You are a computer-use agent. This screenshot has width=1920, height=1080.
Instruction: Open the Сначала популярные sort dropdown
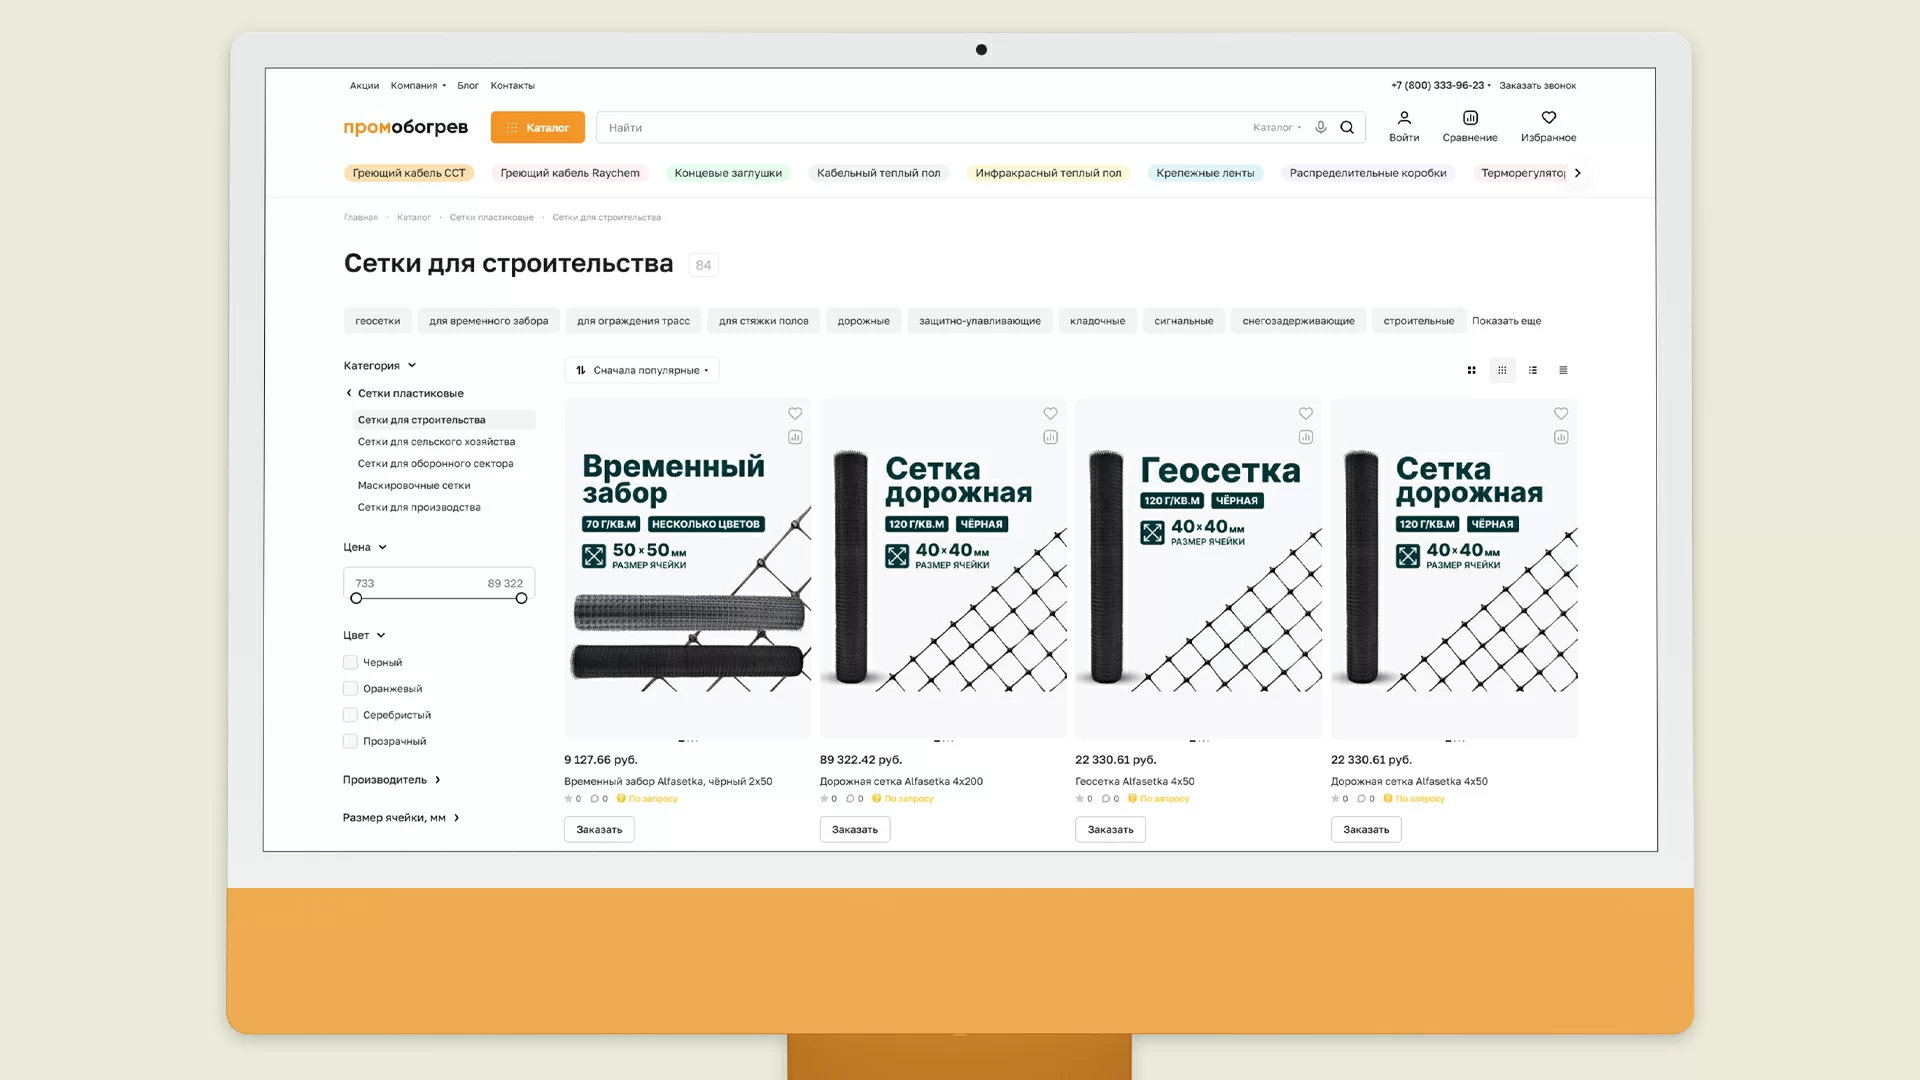(x=643, y=370)
